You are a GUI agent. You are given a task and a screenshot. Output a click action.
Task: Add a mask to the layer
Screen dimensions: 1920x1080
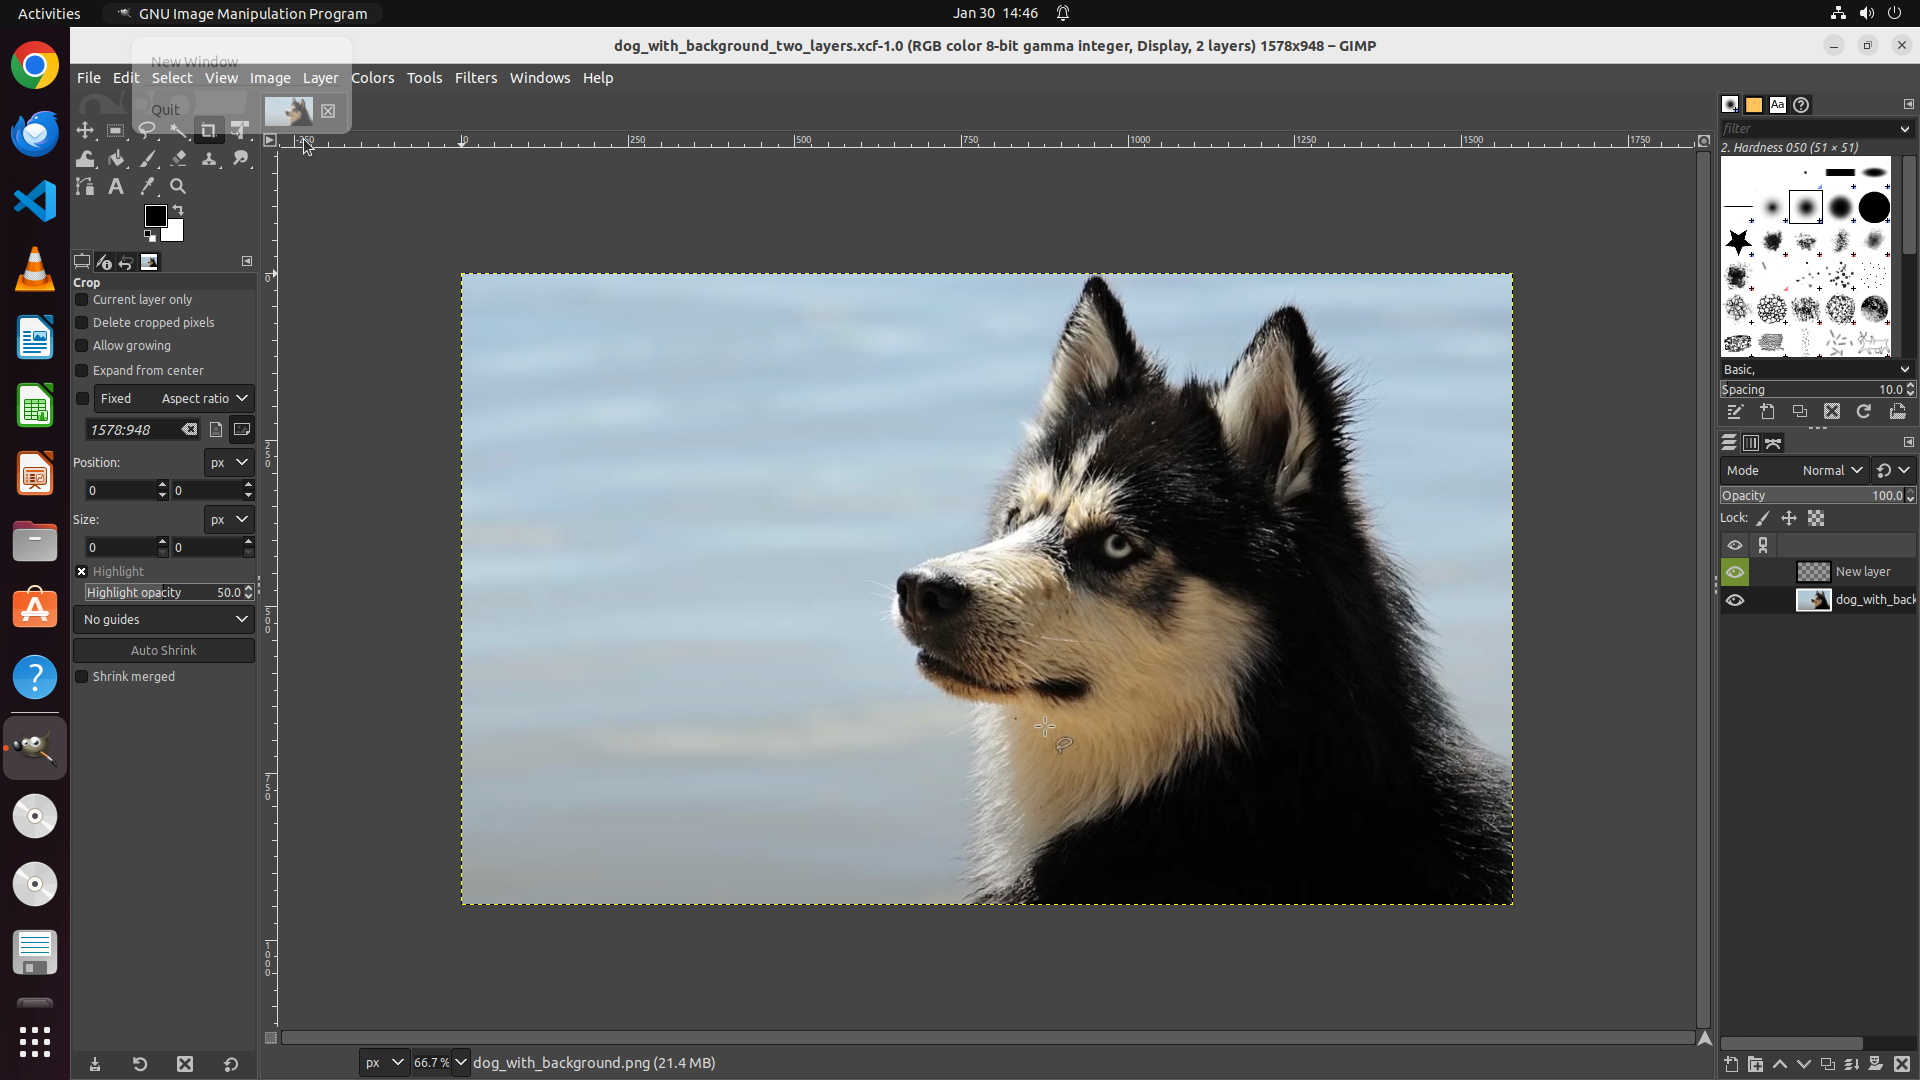pos(1876,1064)
